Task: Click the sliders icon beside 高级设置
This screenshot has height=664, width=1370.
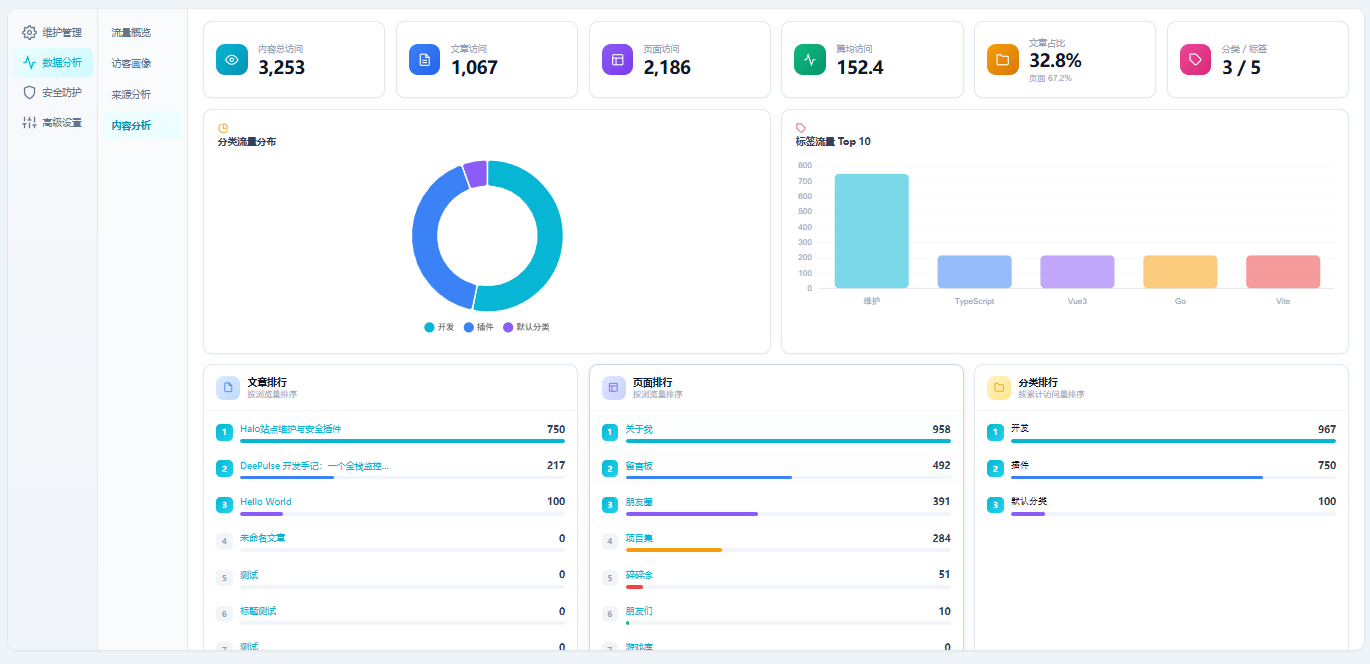Action: pos(30,123)
